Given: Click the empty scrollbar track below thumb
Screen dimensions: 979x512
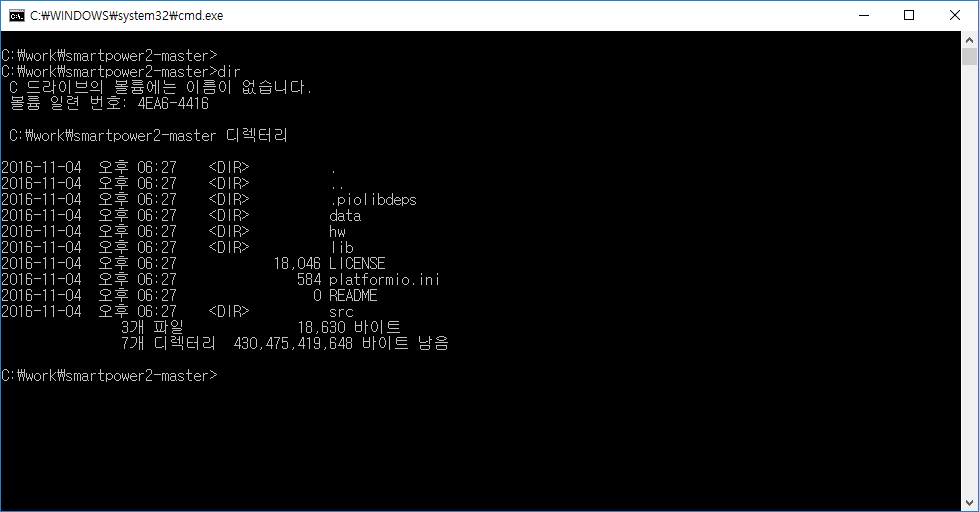Looking at the screenshot, I should pyautogui.click(x=969, y=281).
